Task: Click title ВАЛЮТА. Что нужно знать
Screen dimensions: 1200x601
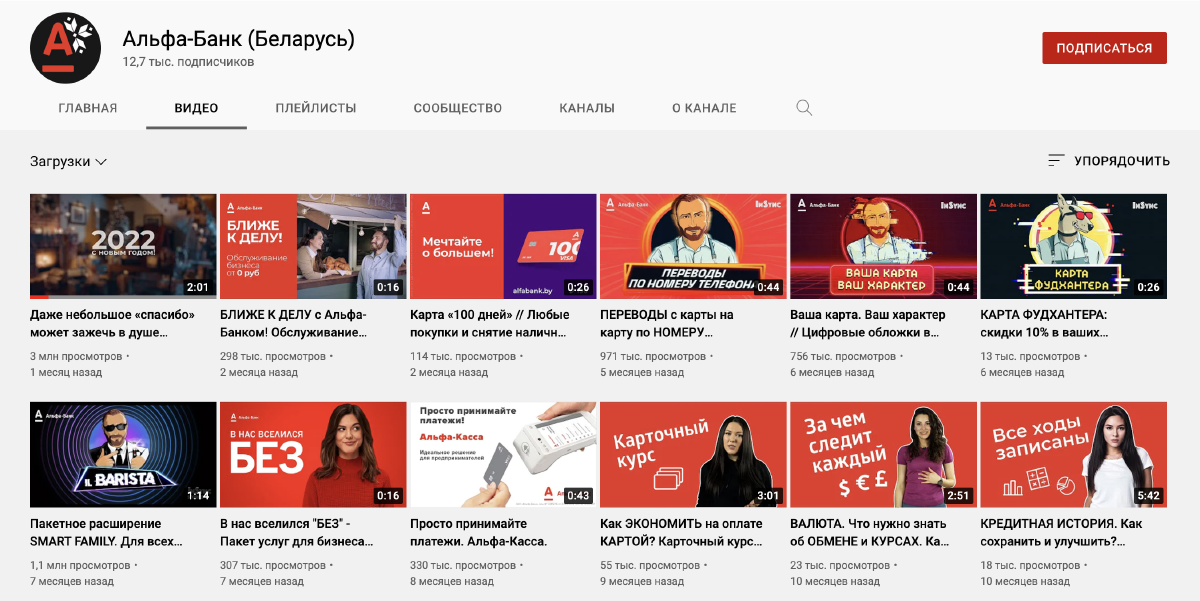Action: click(871, 532)
